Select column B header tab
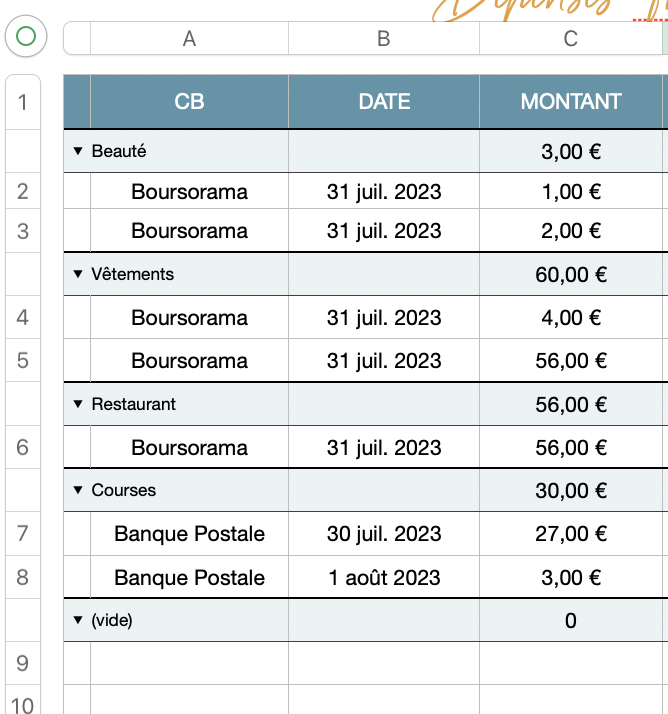Image resolution: width=668 pixels, height=714 pixels. (384, 38)
